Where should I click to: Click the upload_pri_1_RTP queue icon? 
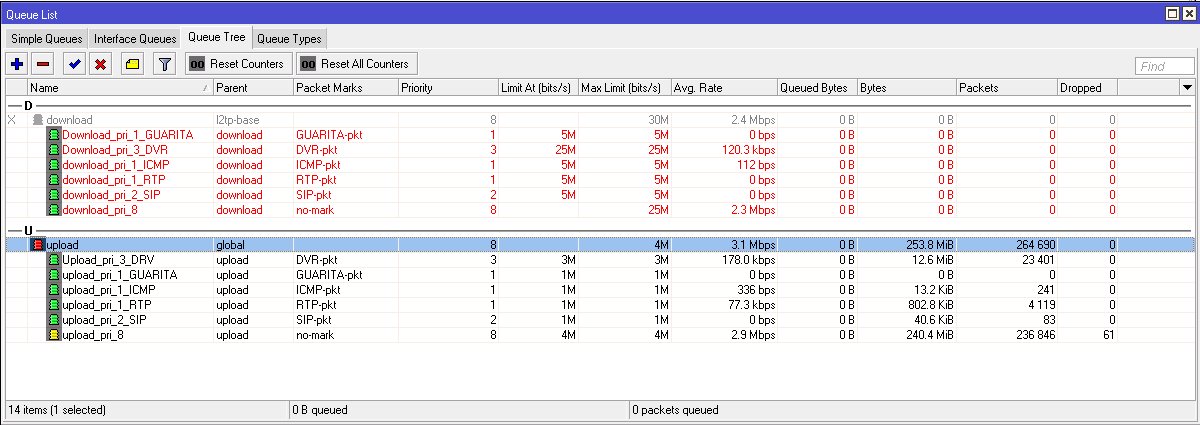(x=54, y=305)
